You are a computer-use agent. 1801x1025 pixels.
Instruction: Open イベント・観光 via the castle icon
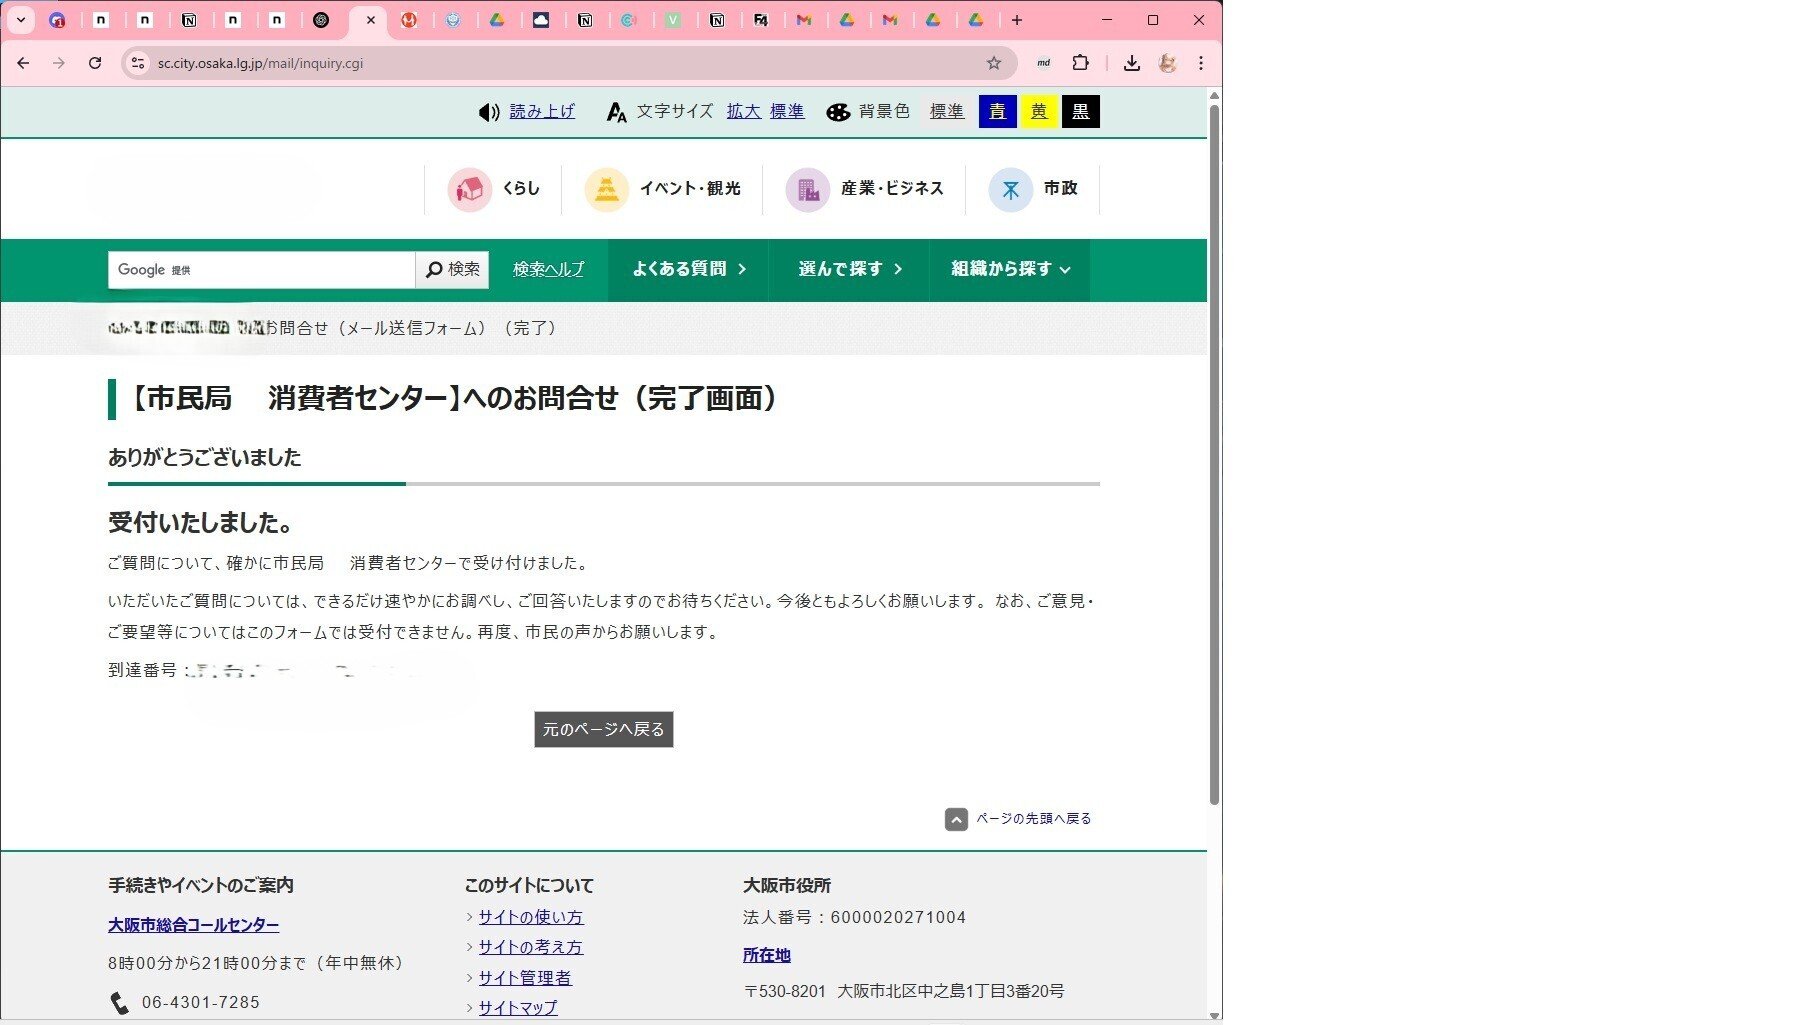click(607, 189)
